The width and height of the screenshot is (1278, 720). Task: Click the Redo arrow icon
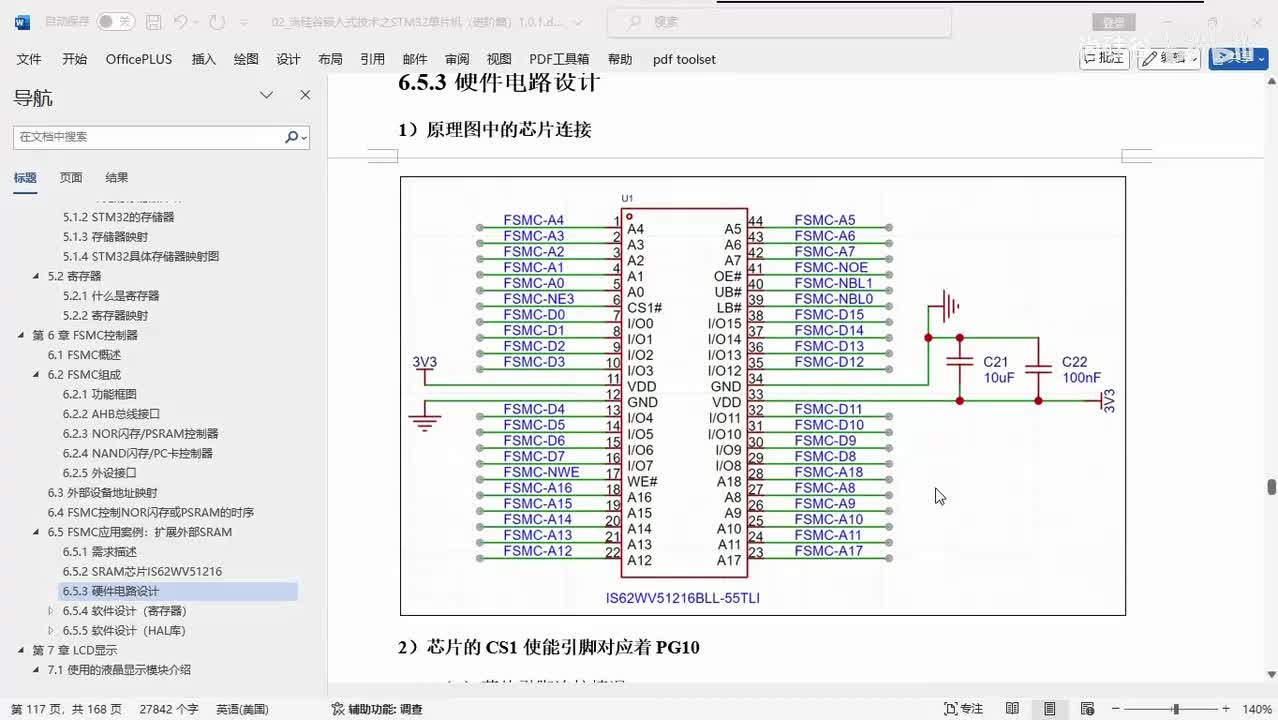[x=217, y=21]
